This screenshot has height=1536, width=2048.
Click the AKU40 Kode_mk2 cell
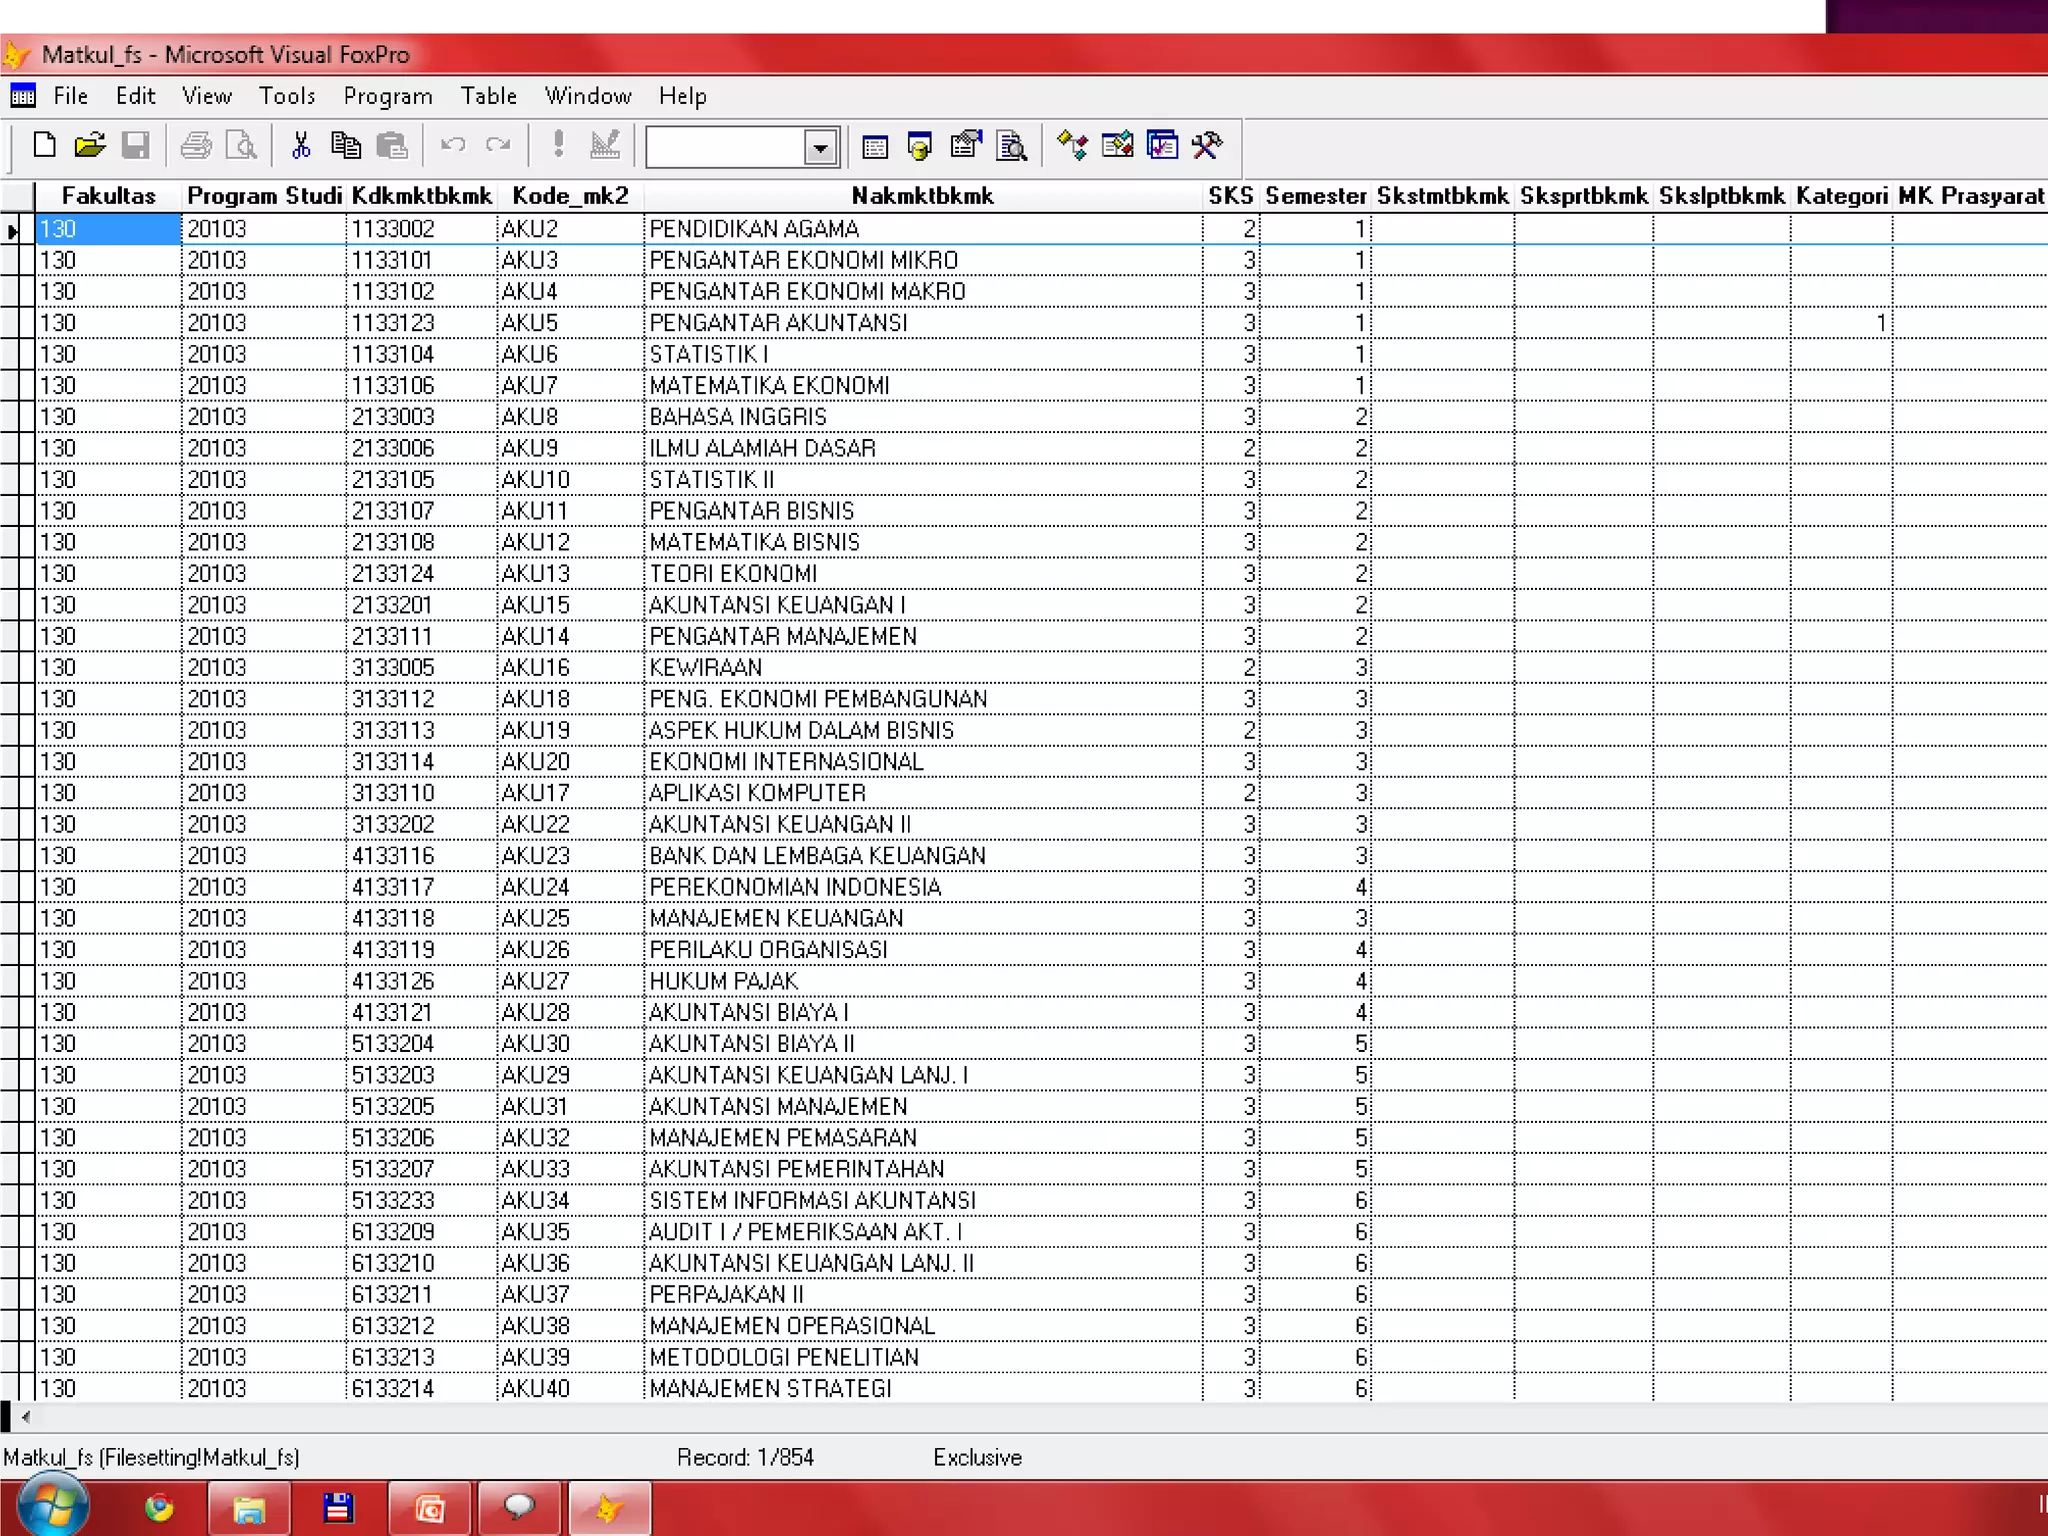pos(535,1388)
